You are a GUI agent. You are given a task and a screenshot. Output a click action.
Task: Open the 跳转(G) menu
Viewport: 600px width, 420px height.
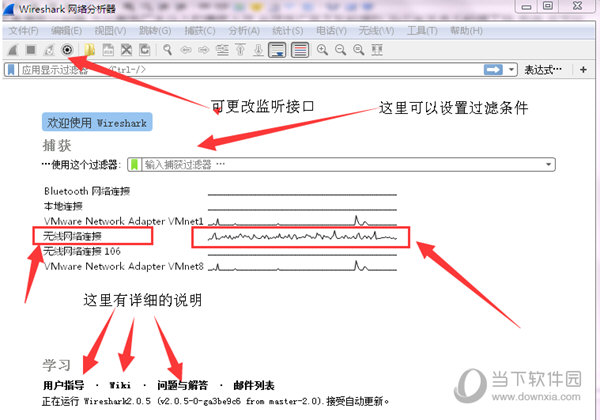coord(155,31)
